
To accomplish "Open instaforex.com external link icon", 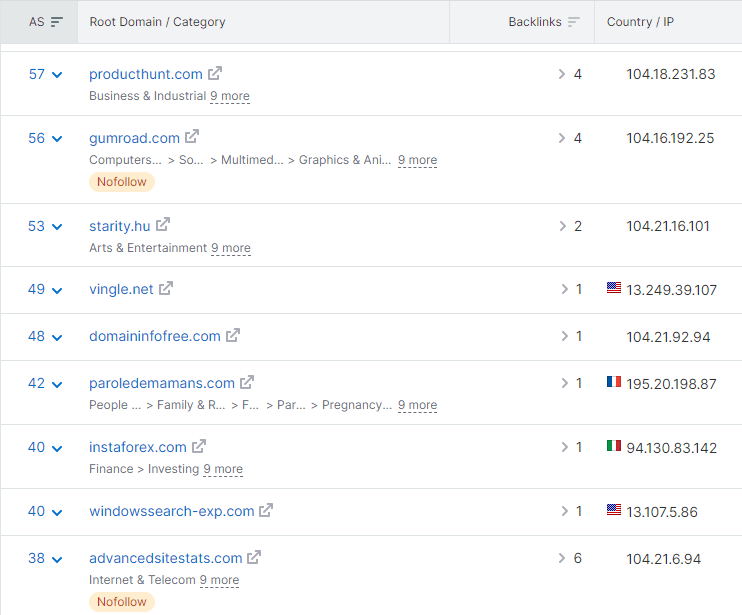I will (199, 446).
